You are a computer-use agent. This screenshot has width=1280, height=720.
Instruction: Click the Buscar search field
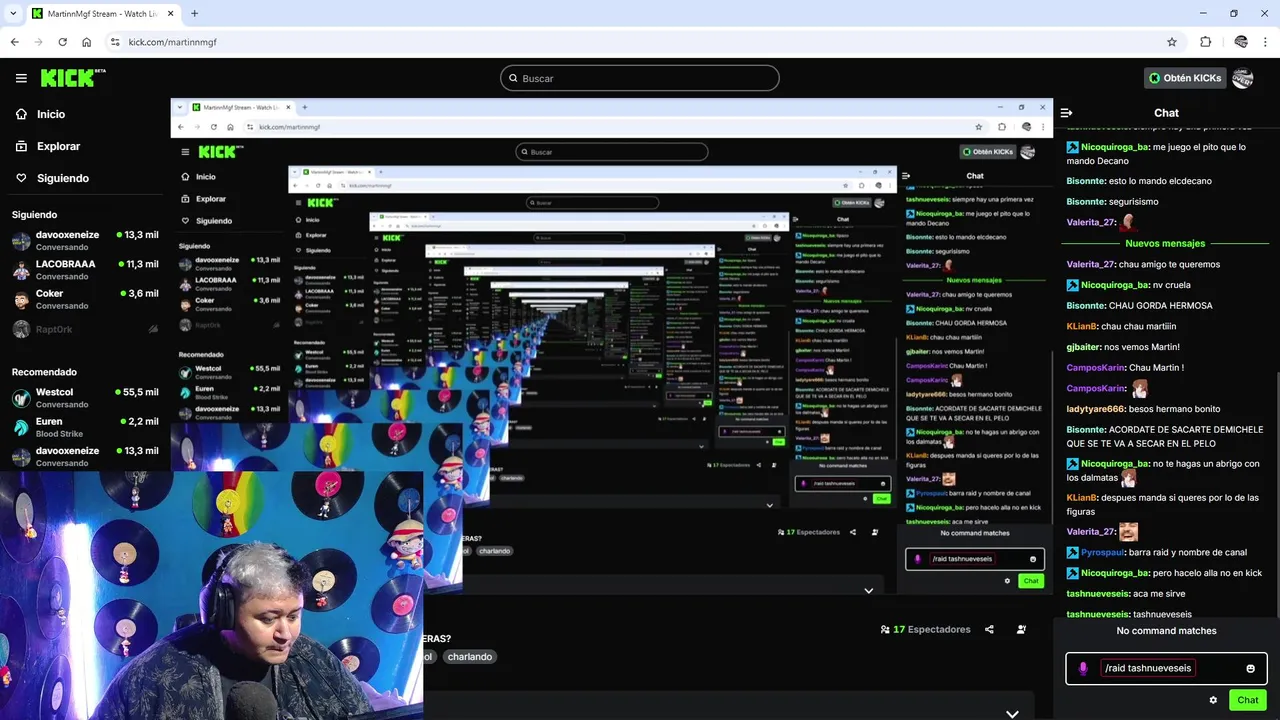(640, 78)
